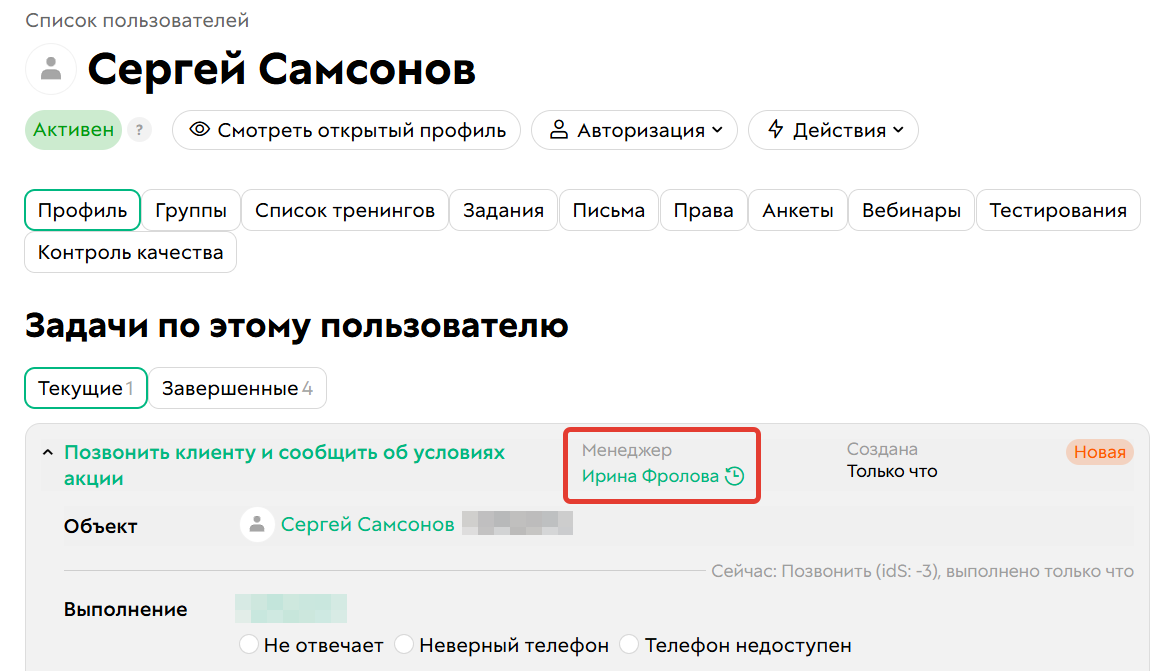
Task: Click the Новая status badge
Action: (1099, 452)
